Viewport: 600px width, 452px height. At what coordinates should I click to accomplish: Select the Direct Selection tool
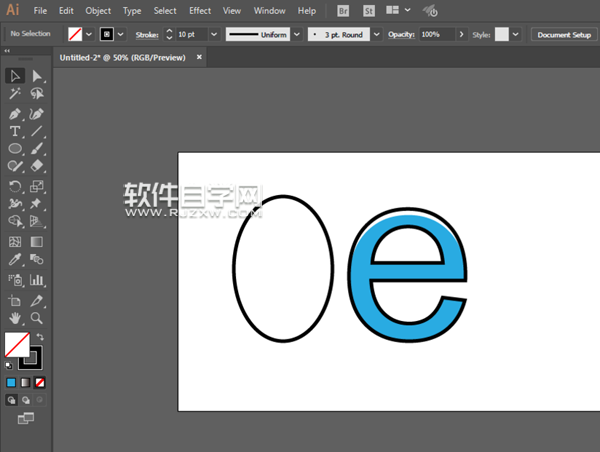37,76
